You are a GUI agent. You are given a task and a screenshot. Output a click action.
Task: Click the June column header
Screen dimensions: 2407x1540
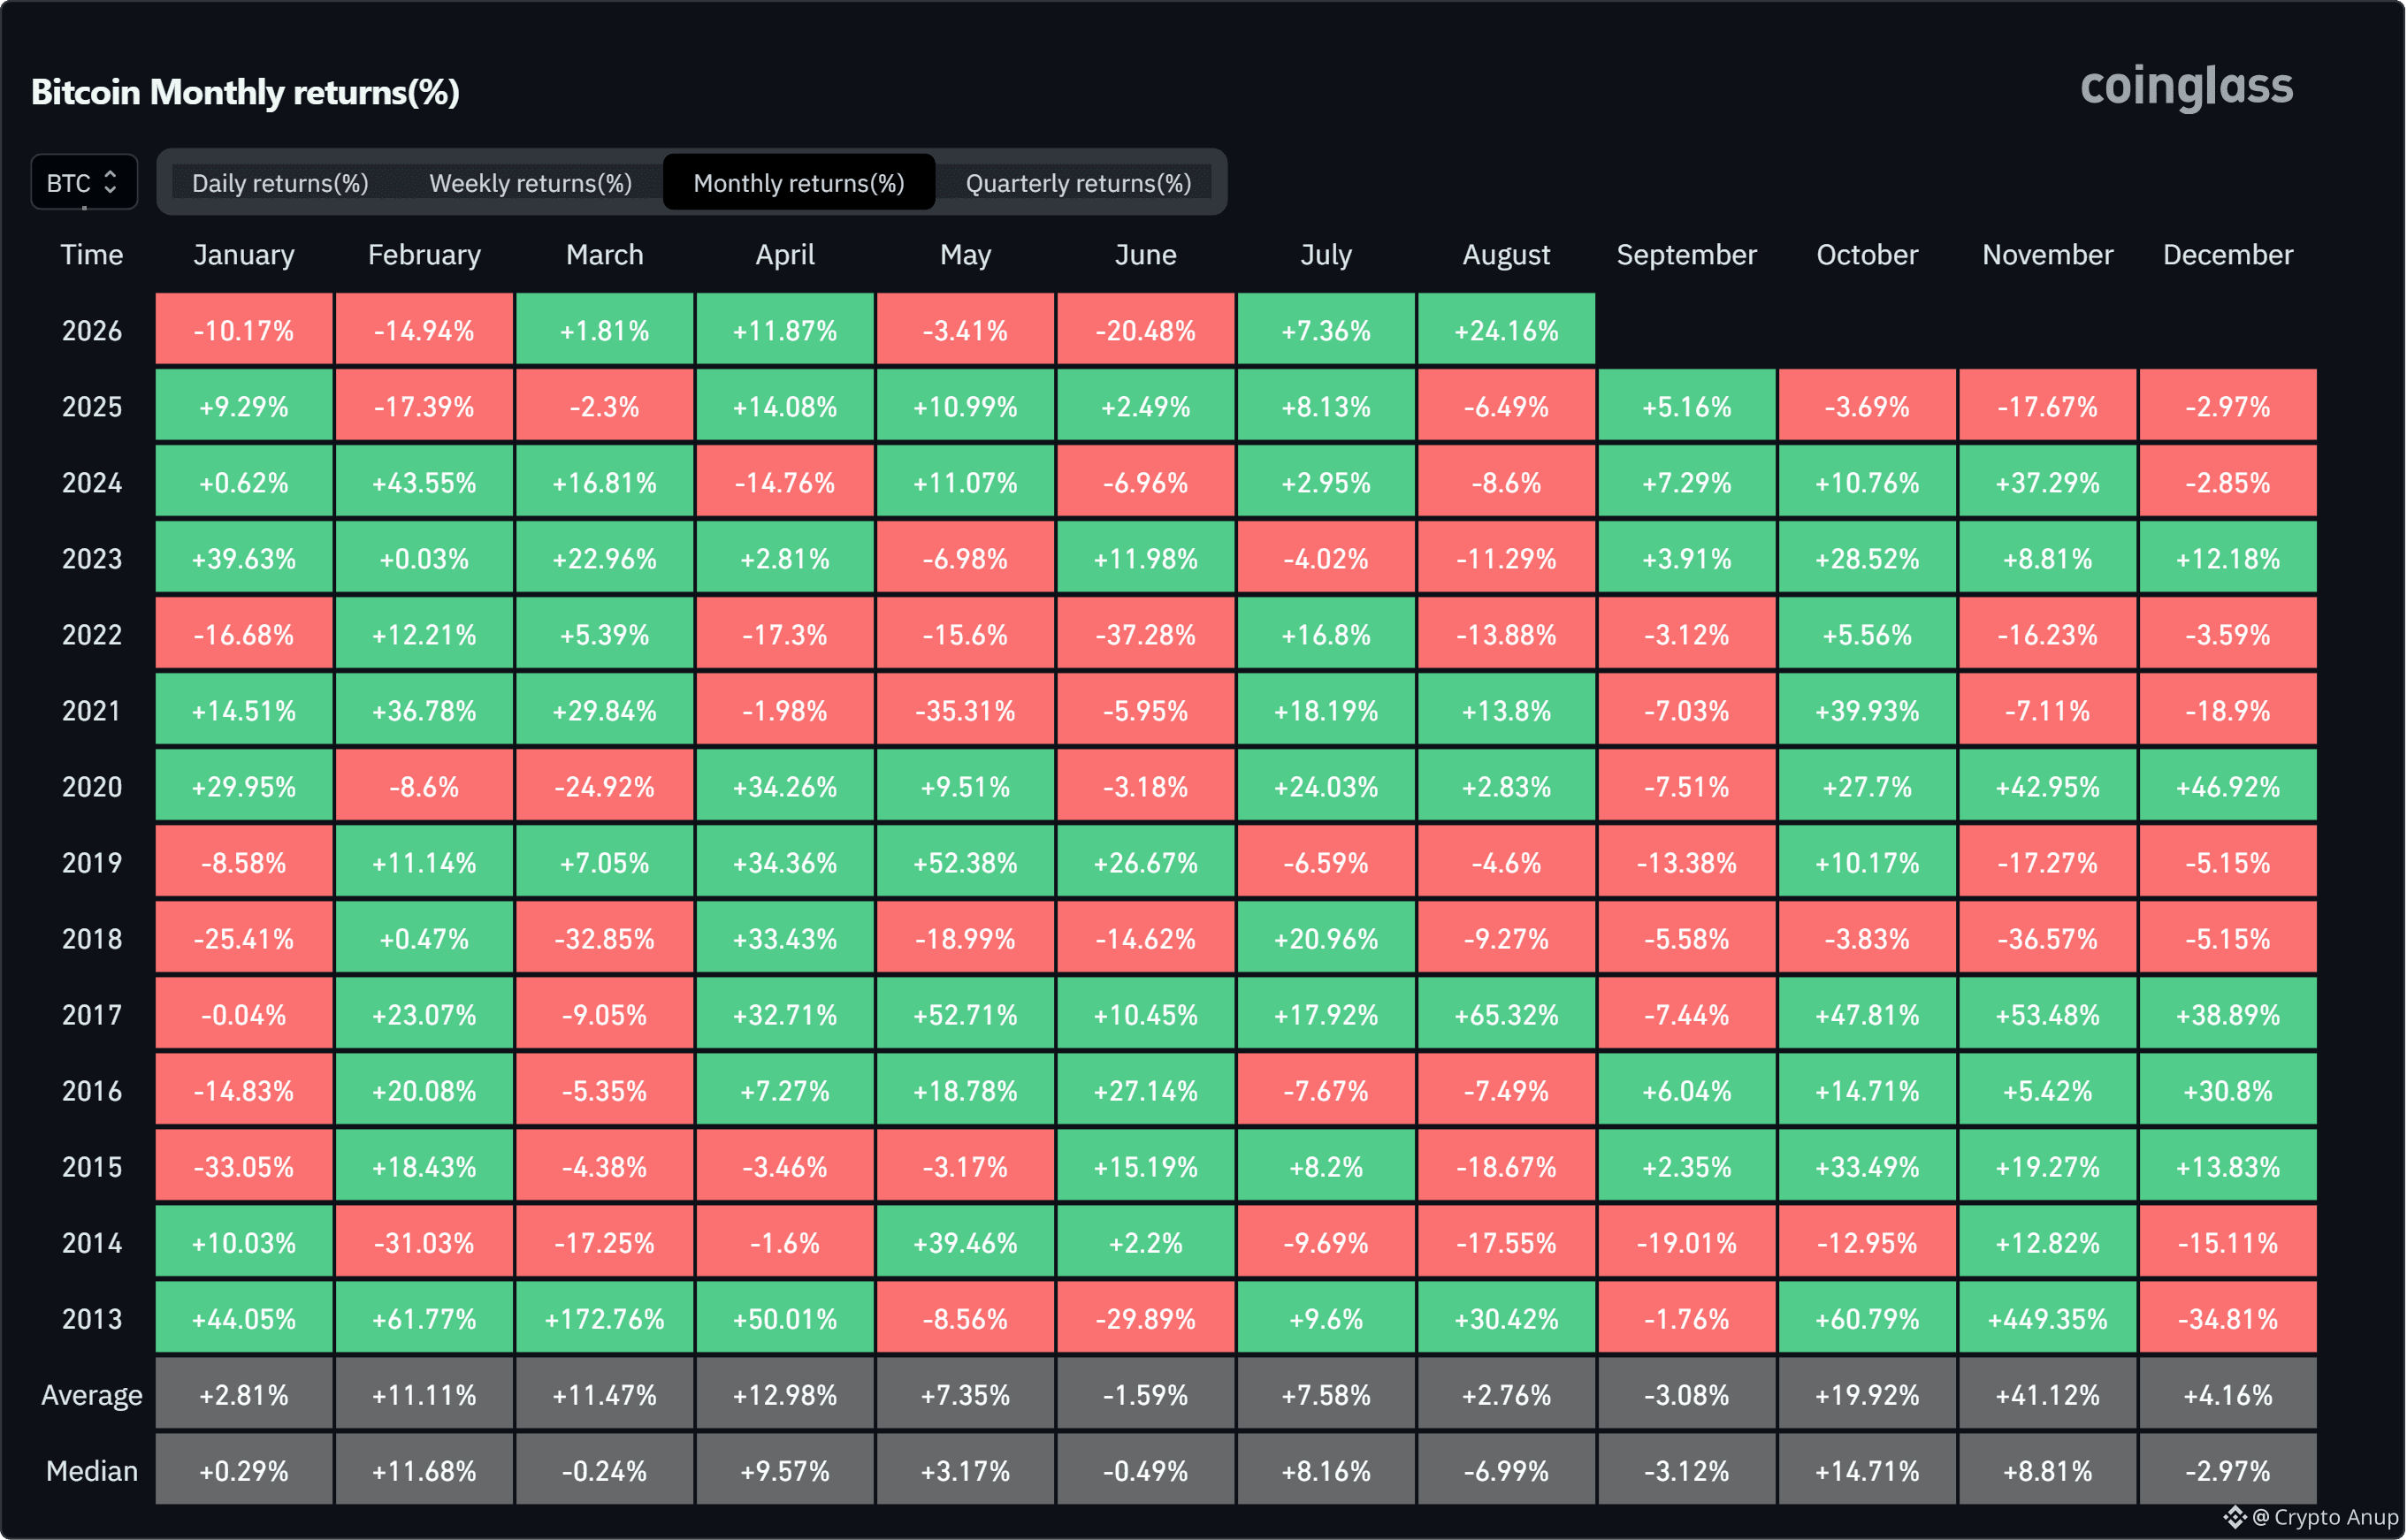click(1146, 255)
